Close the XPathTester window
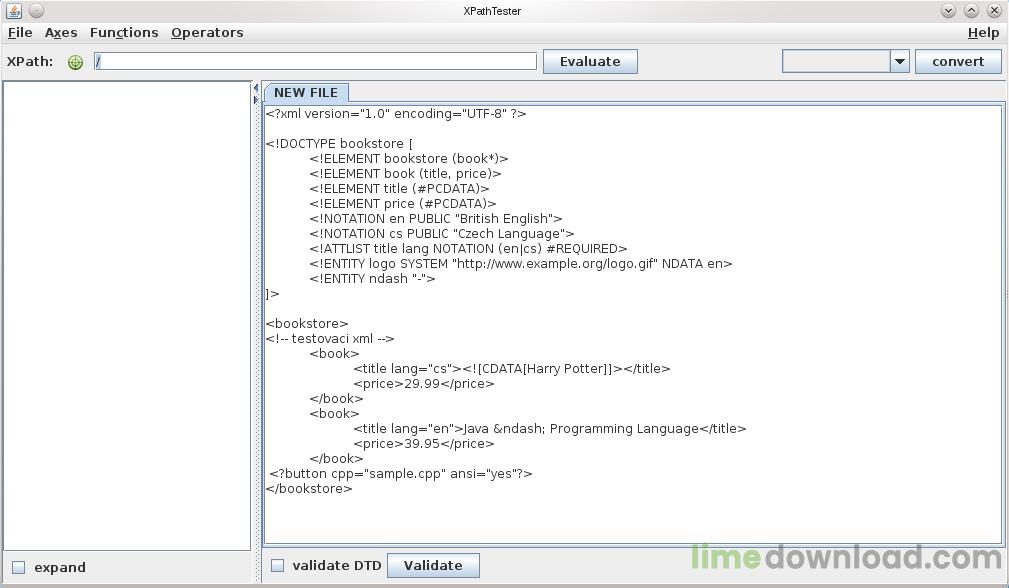This screenshot has height=588, width=1009. pos(994,10)
